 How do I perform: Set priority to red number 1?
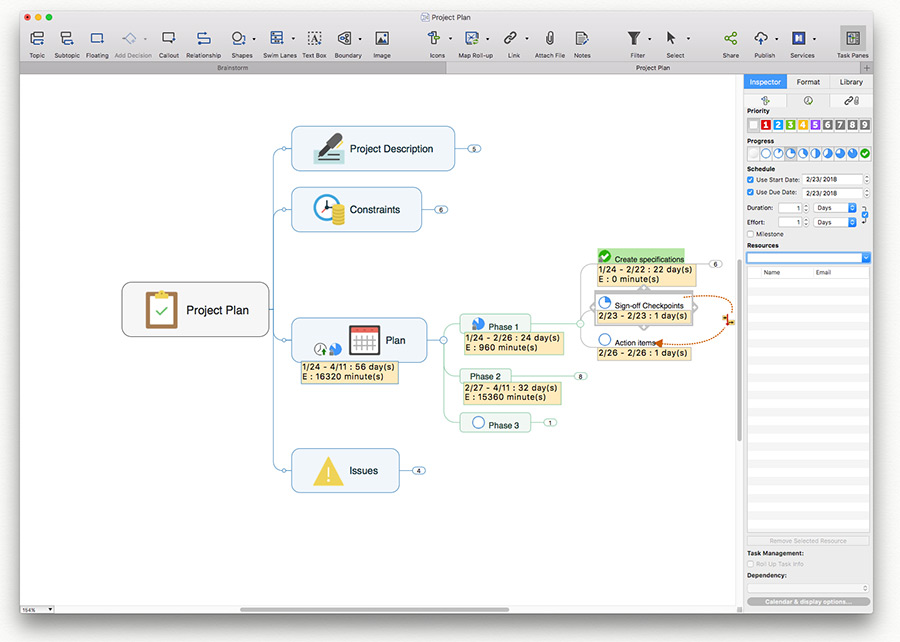tap(766, 124)
